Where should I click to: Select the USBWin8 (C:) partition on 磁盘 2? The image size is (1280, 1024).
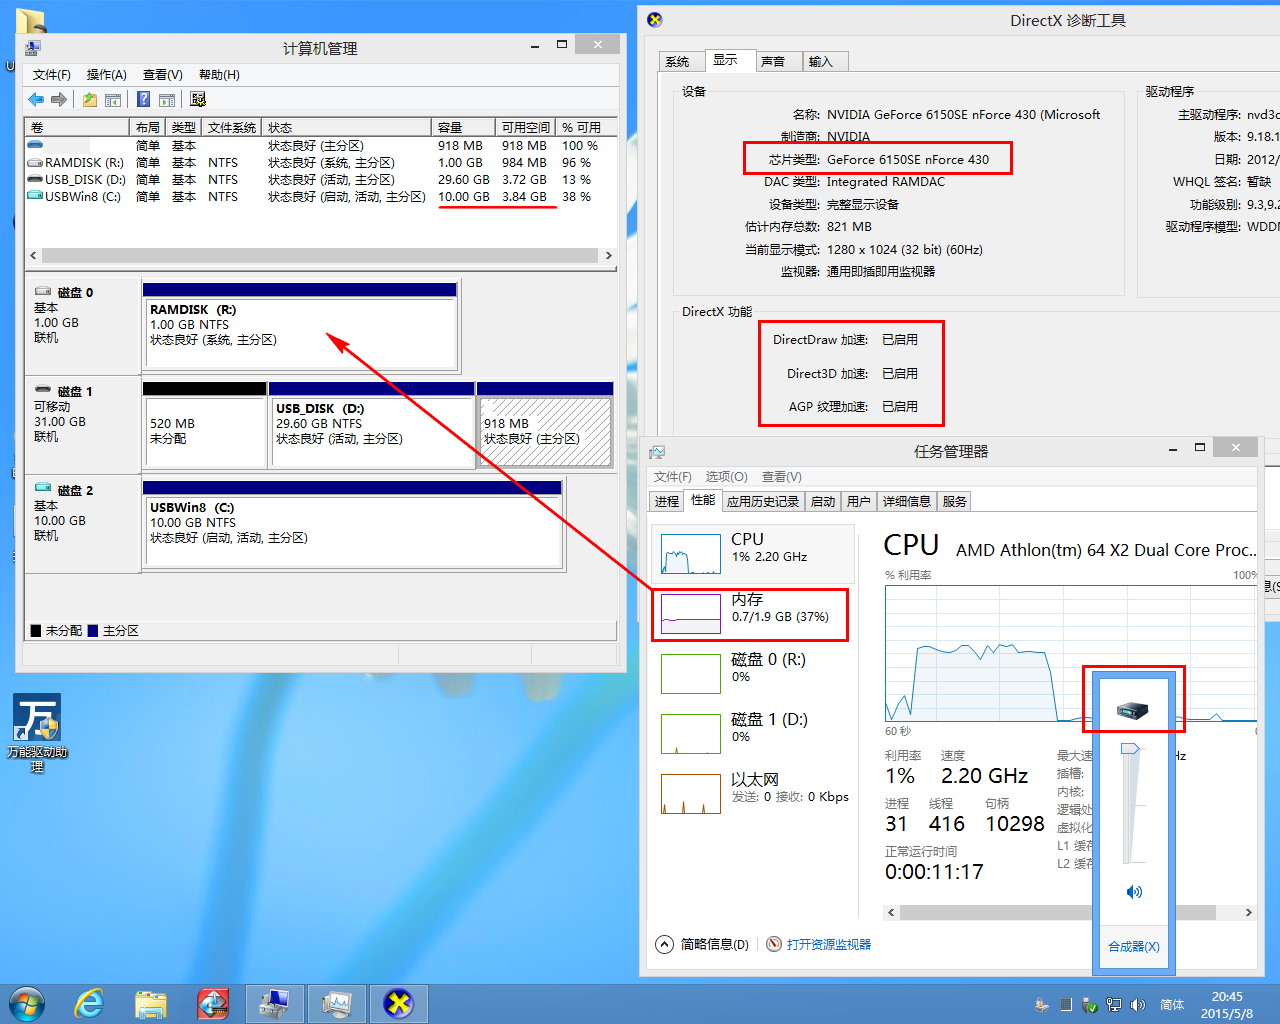tap(352, 524)
